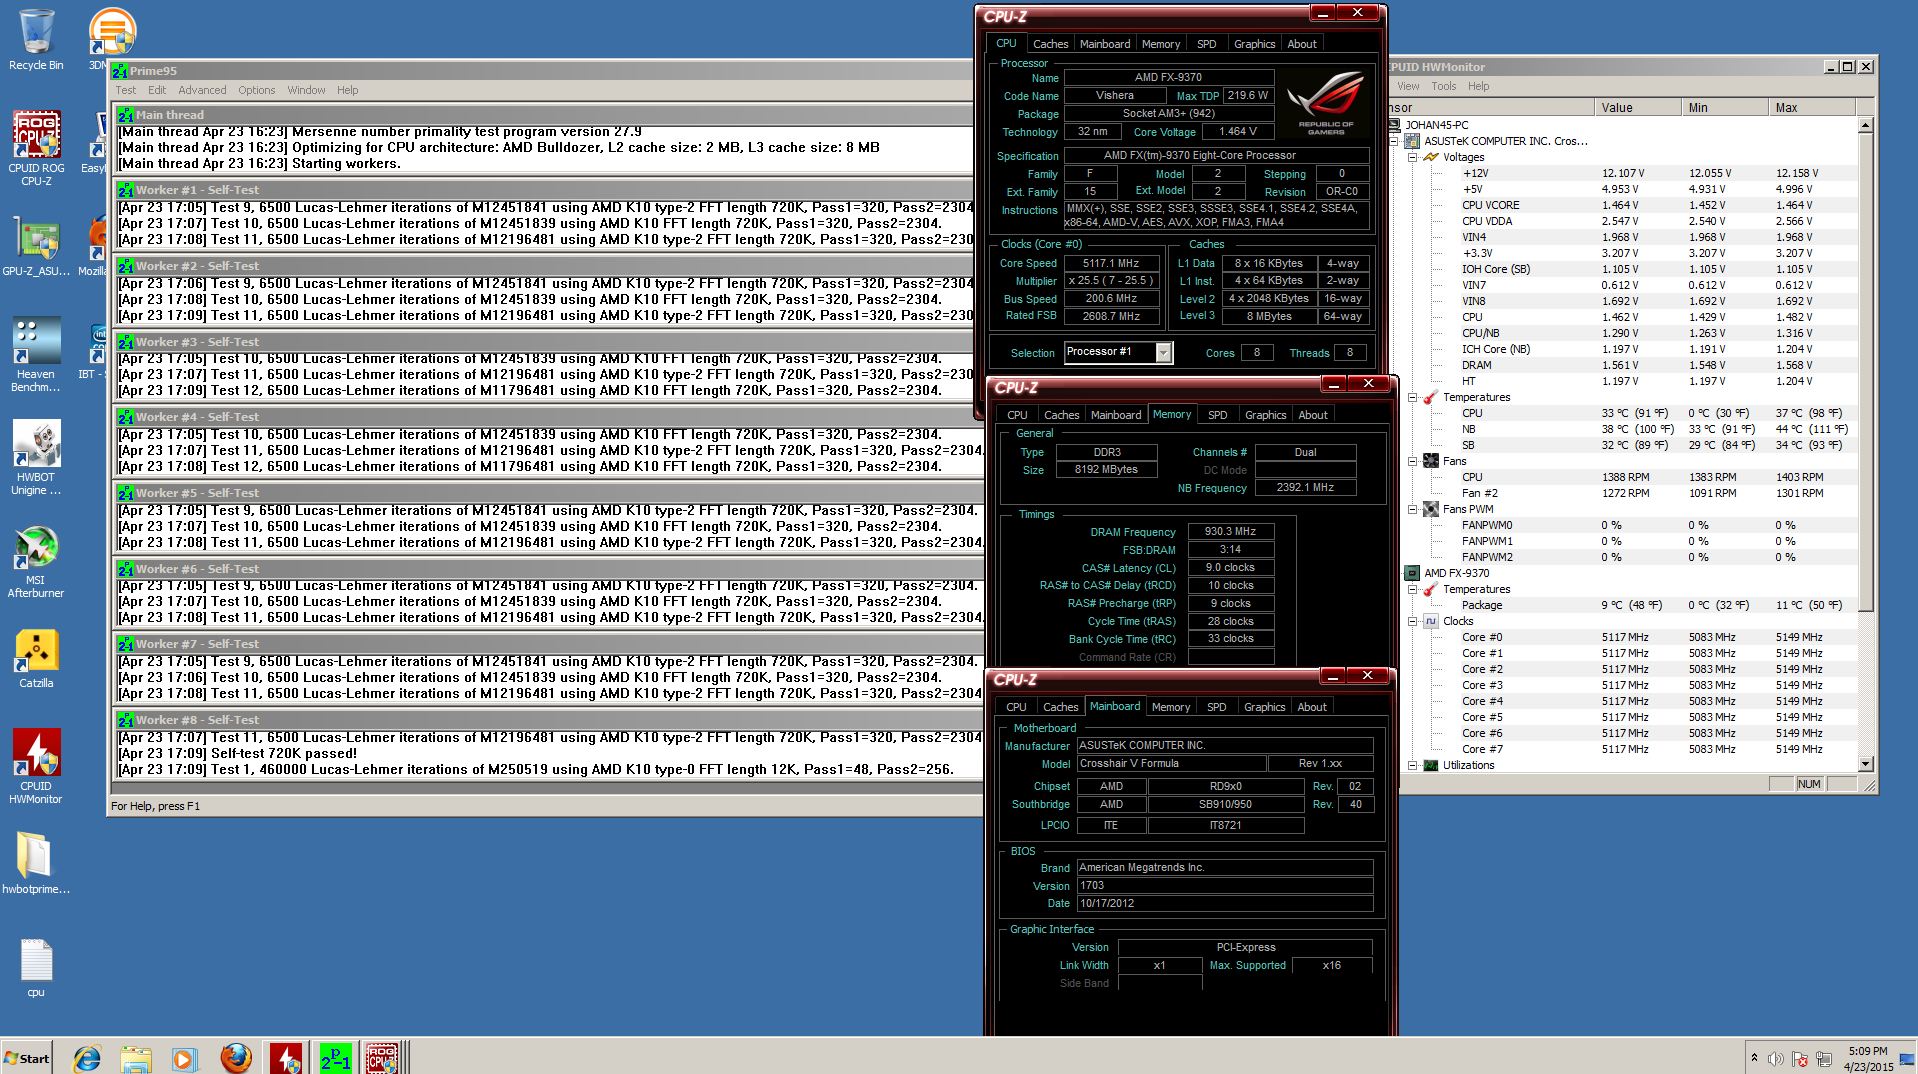Click the Start button
Viewport: 1918px width, 1074px height.
pyautogui.click(x=29, y=1058)
